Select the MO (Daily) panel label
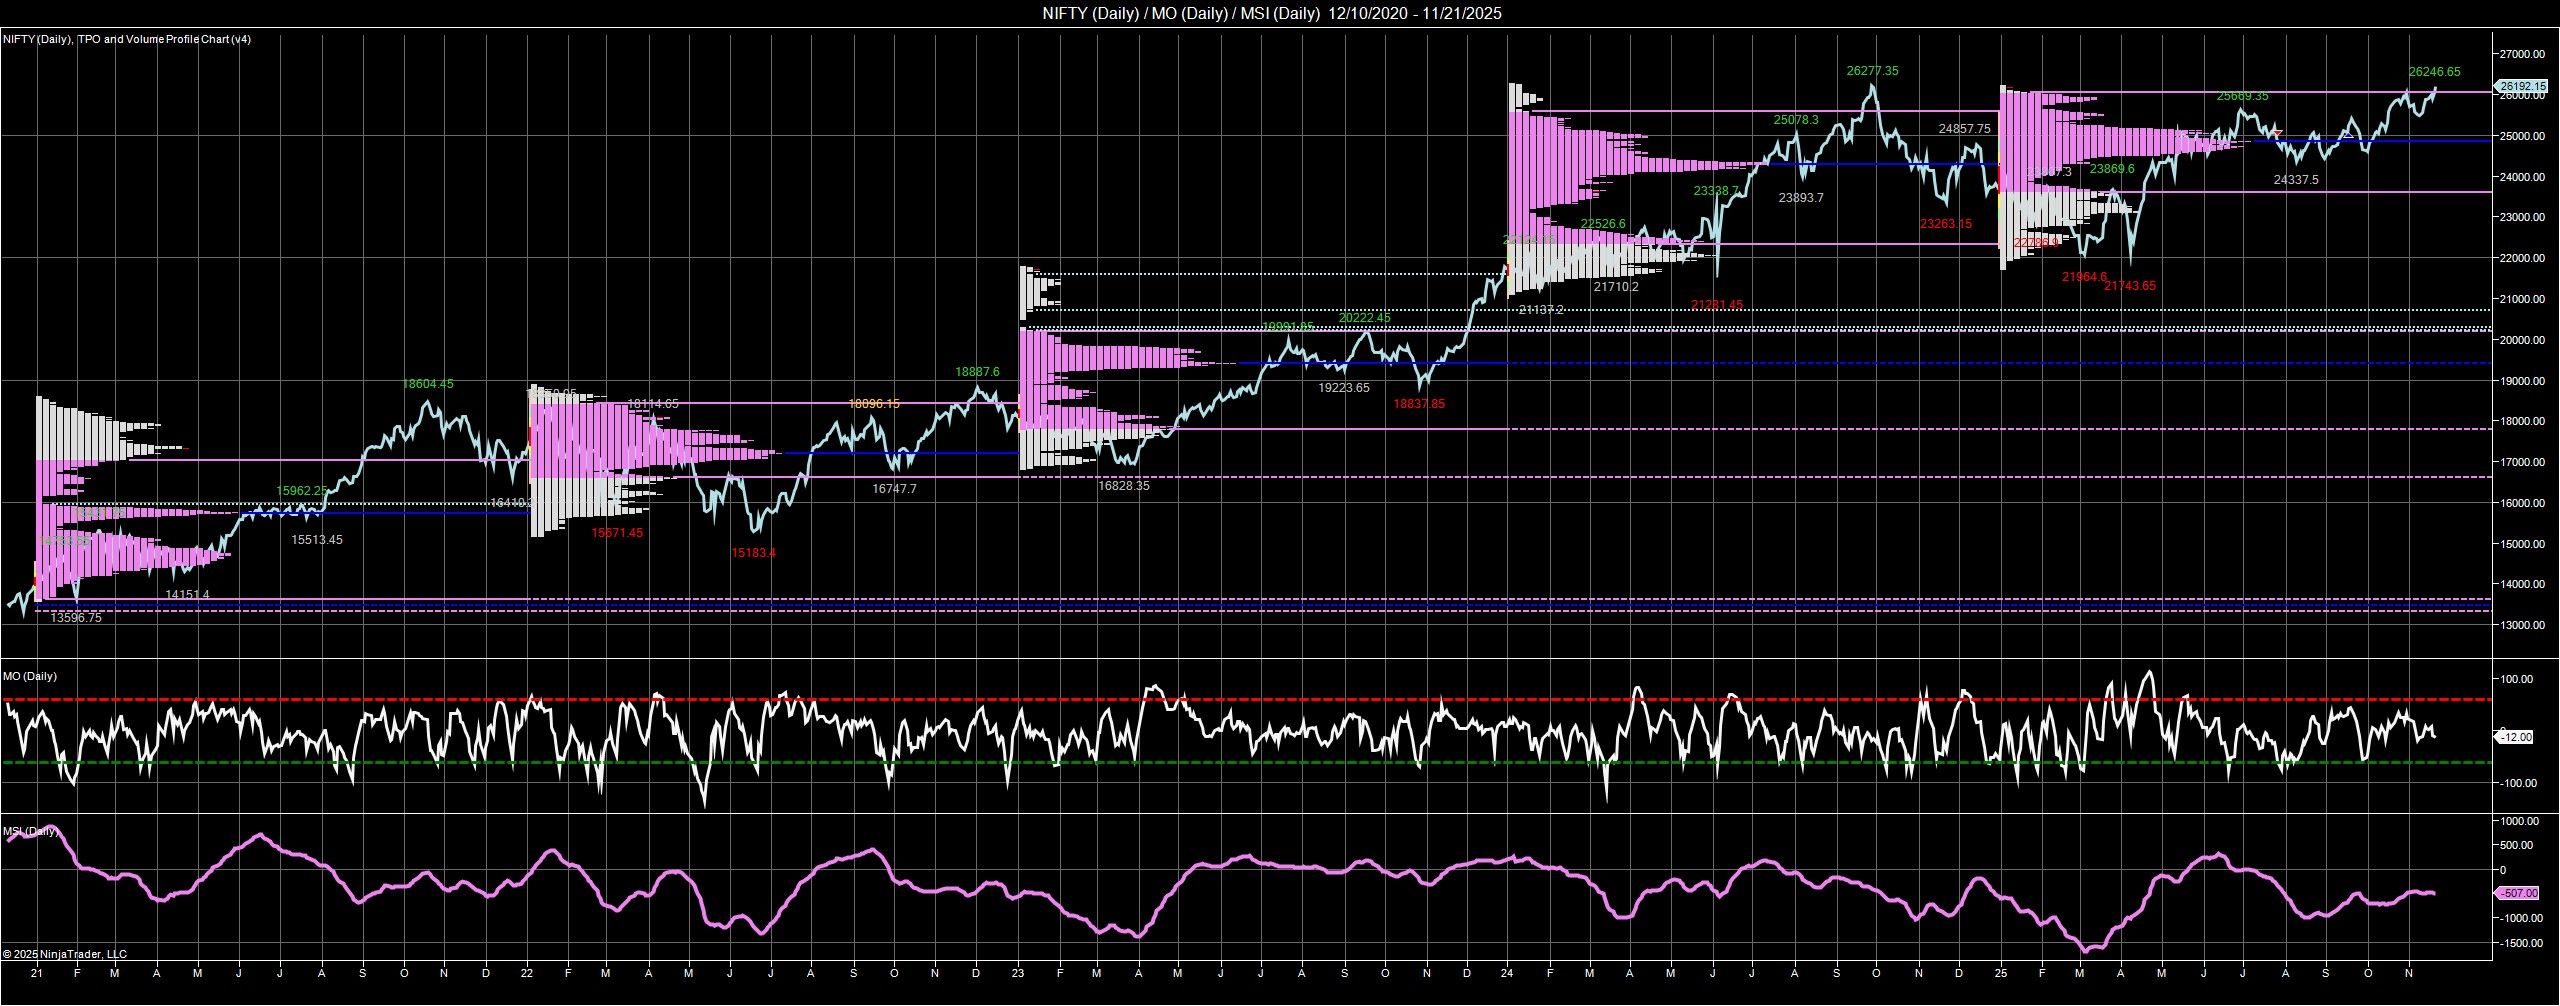The width and height of the screenshot is (2560, 1006). (x=29, y=676)
